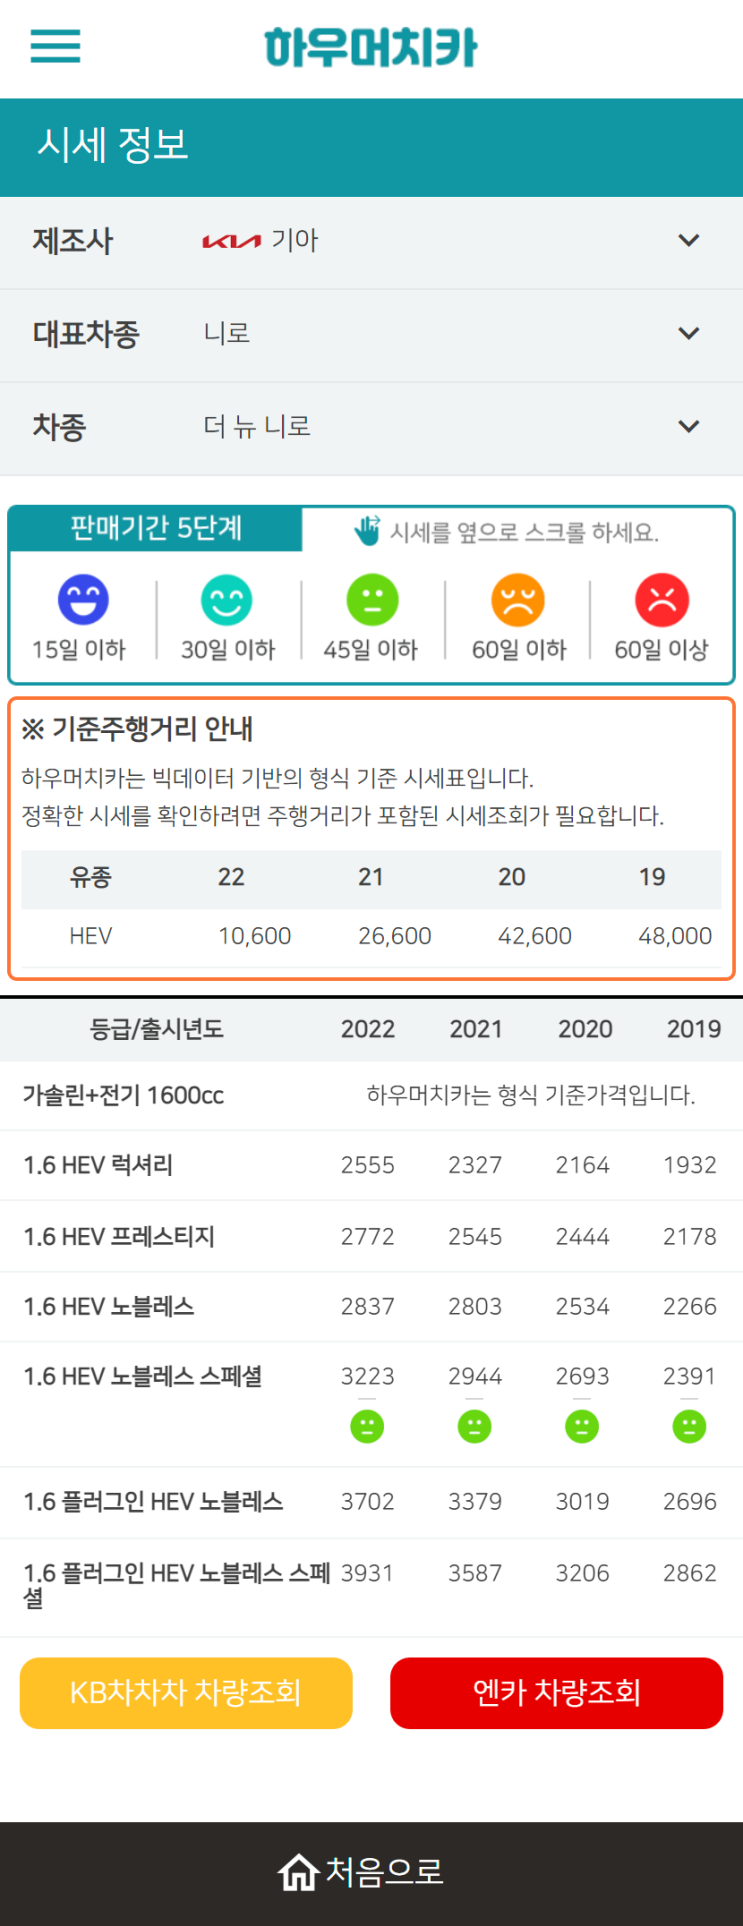Click 엔카 차량조회 button
Image resolution: width=743 pixels, height=1926 pixels.
pyautogui.click(x=556, y=1693)
